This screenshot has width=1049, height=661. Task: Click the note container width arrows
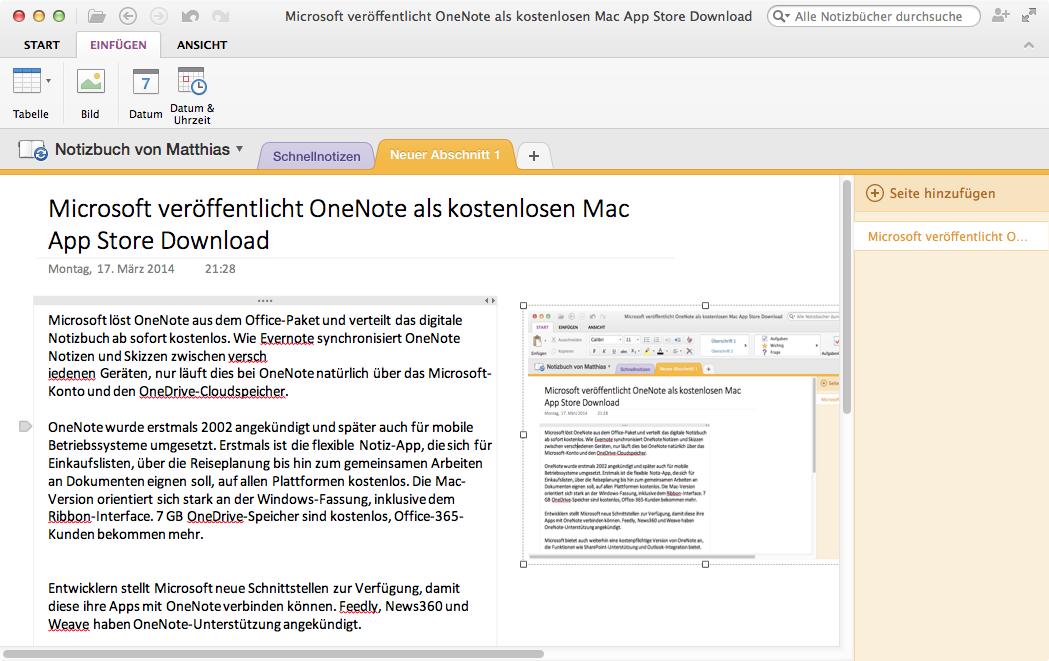(x=490, y=300)
